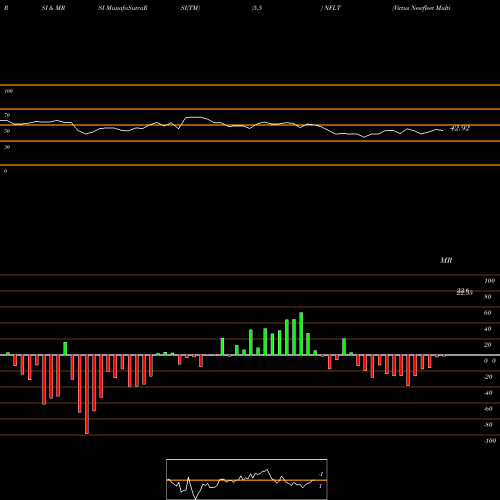
Task: Click the MR axis label '-100'
Action: [x=489, y=441]
